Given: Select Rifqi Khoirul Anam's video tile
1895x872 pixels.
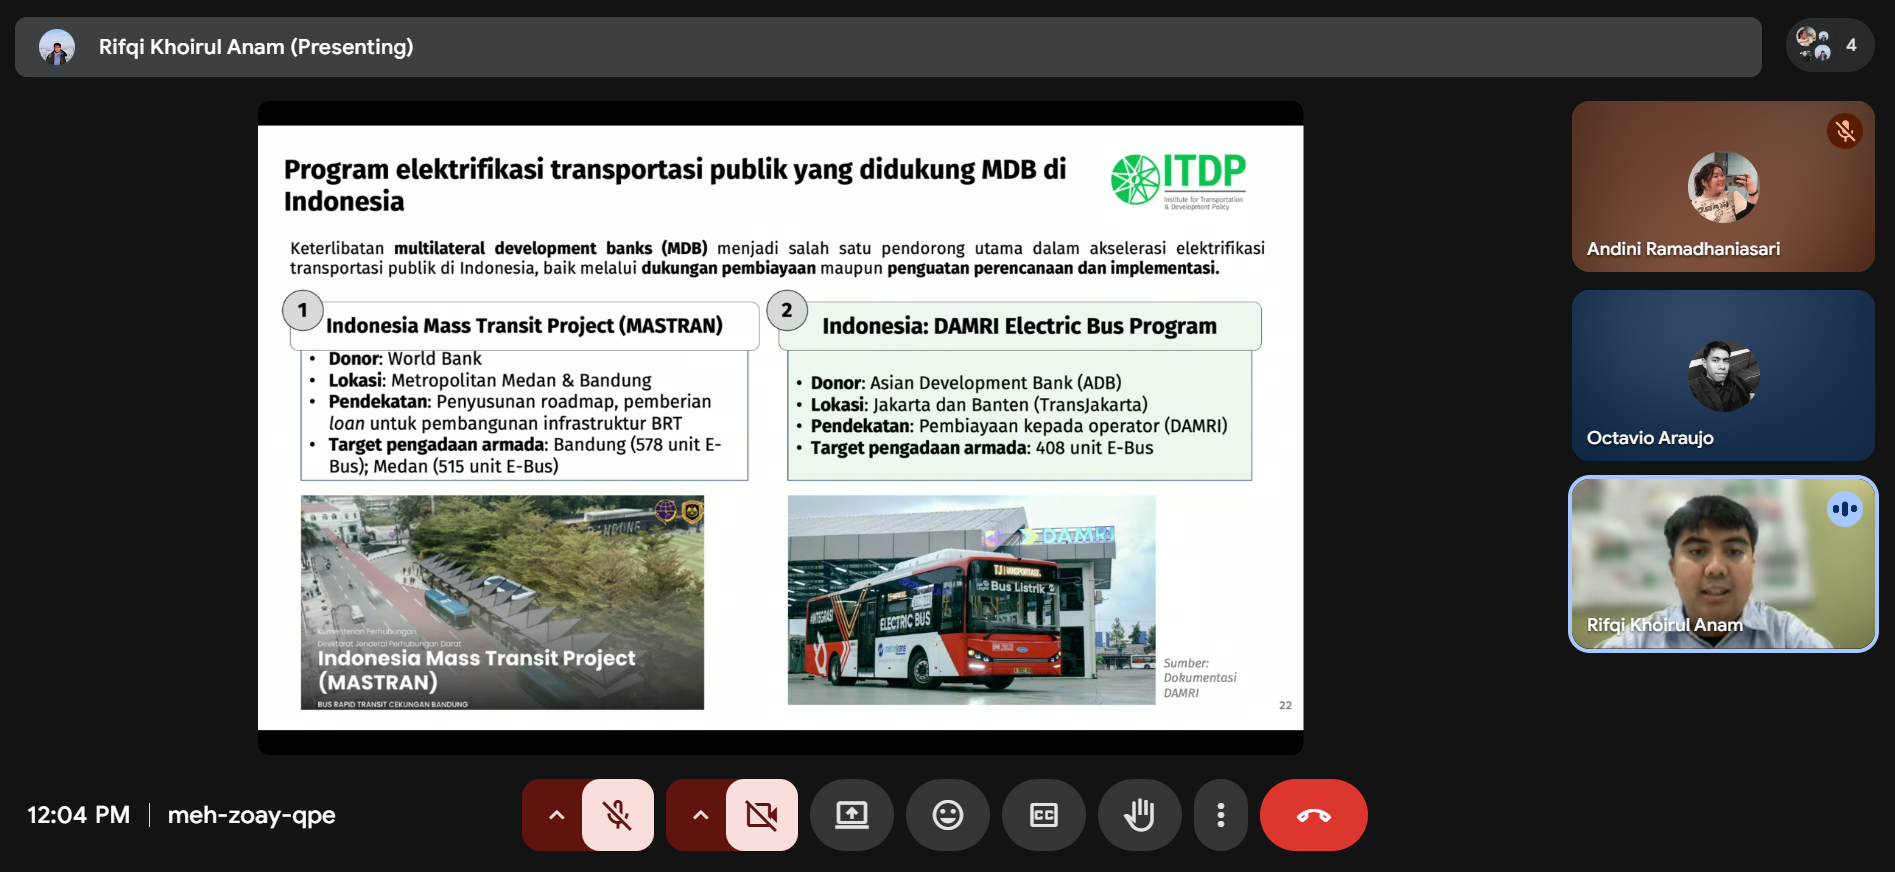Looking at the screenshot, I should [x=1722, y=564].
